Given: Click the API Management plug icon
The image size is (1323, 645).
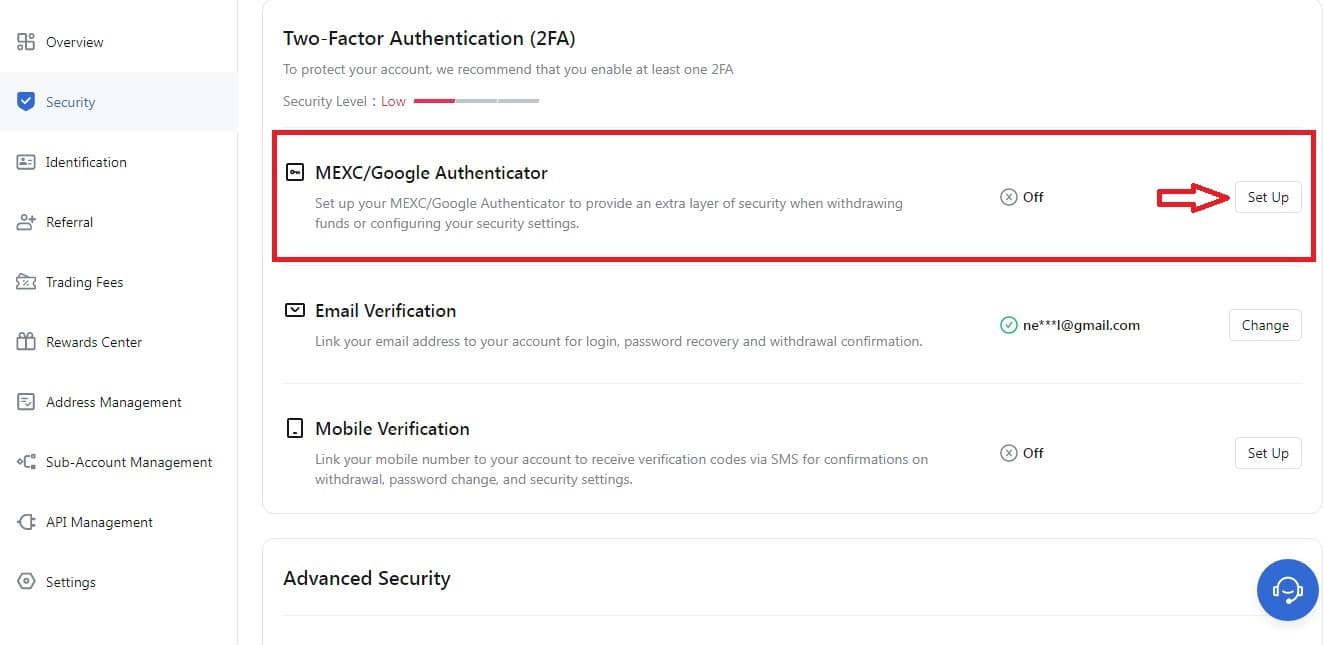Looking at the screenshot, I should pyautogui.click(x=26, y=522).
